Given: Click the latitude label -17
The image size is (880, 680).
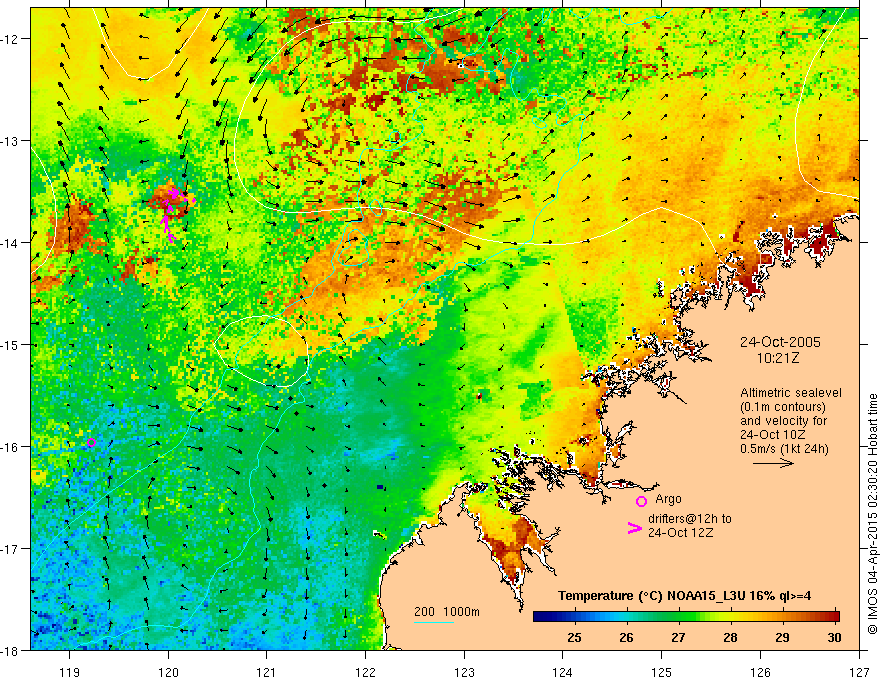Looking at the screenshot, I should (10, 548).
